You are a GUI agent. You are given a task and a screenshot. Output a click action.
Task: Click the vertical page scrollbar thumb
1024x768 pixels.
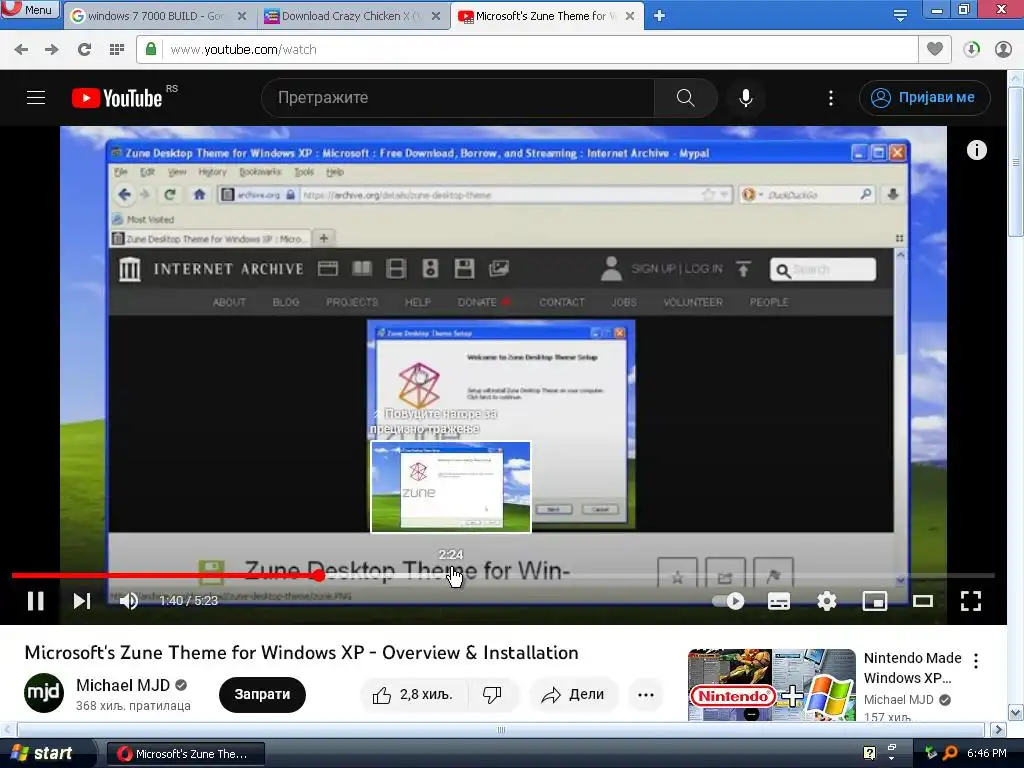1016,160
